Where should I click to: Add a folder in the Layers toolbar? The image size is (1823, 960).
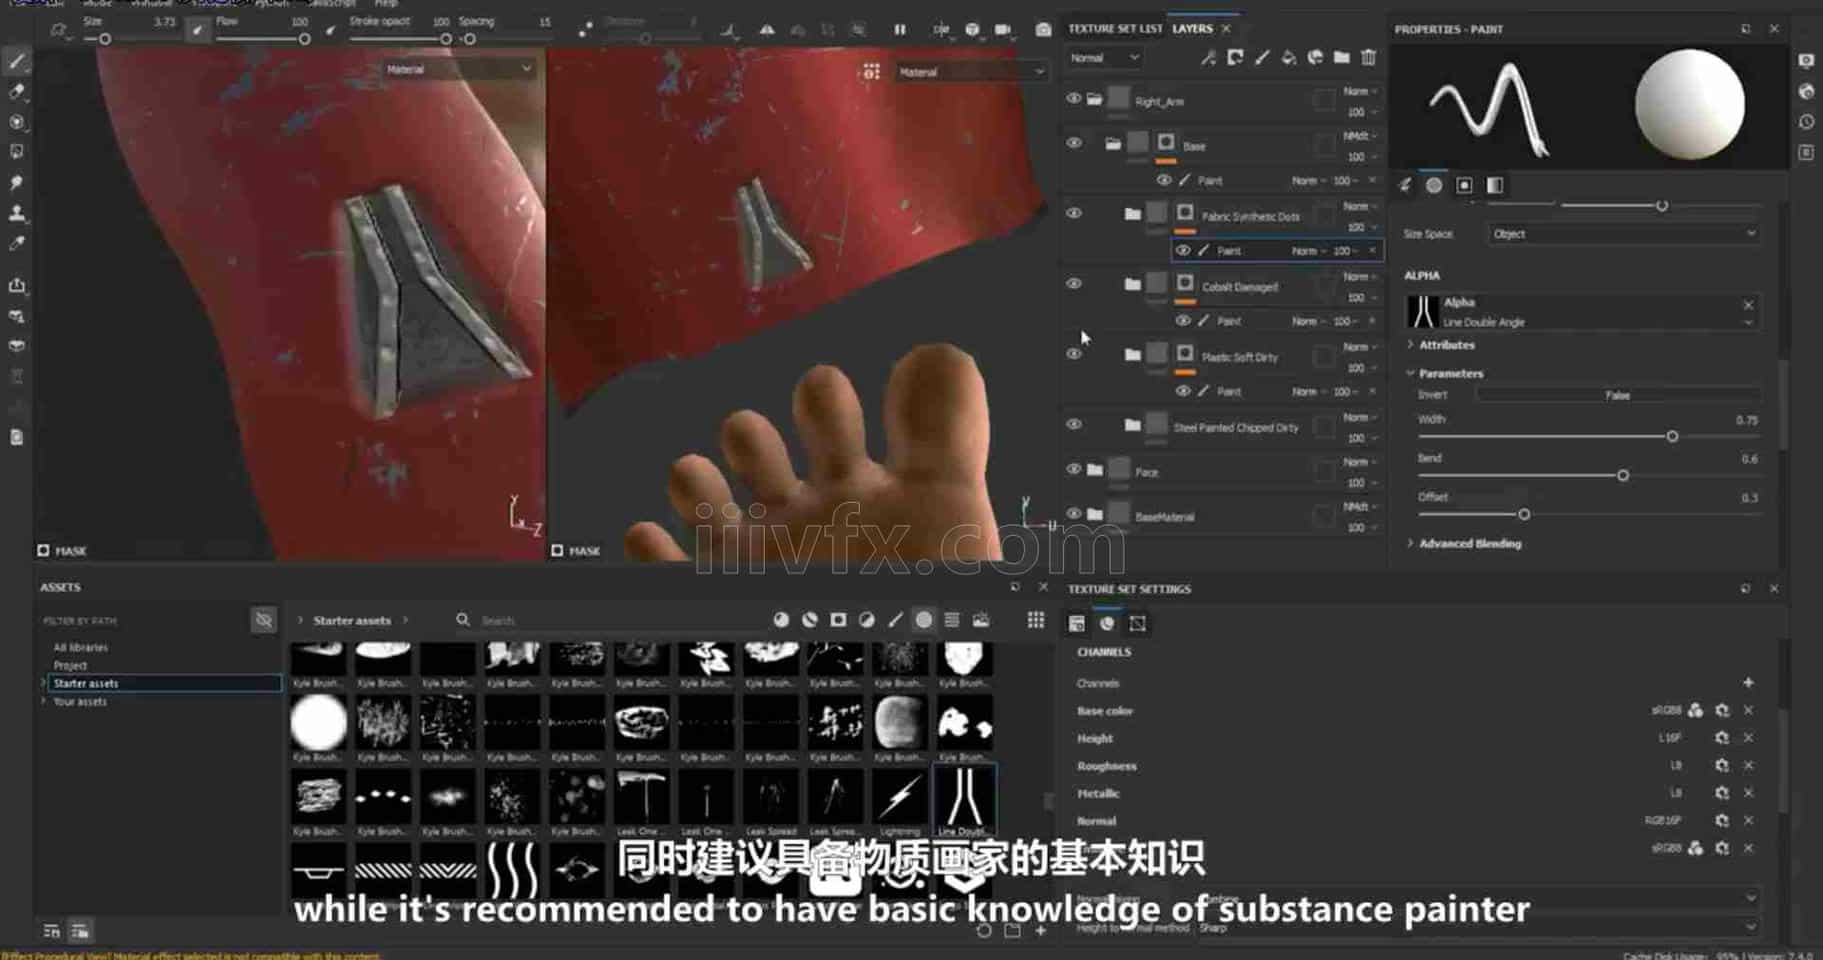pyautogui.click(x=1342, y=58)
